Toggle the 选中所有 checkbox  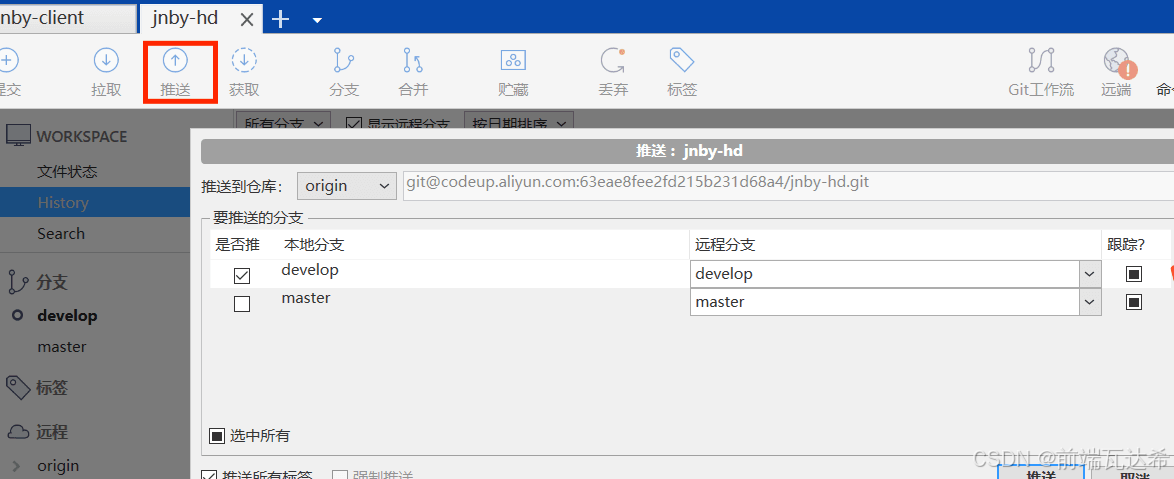tap(217, 436)
